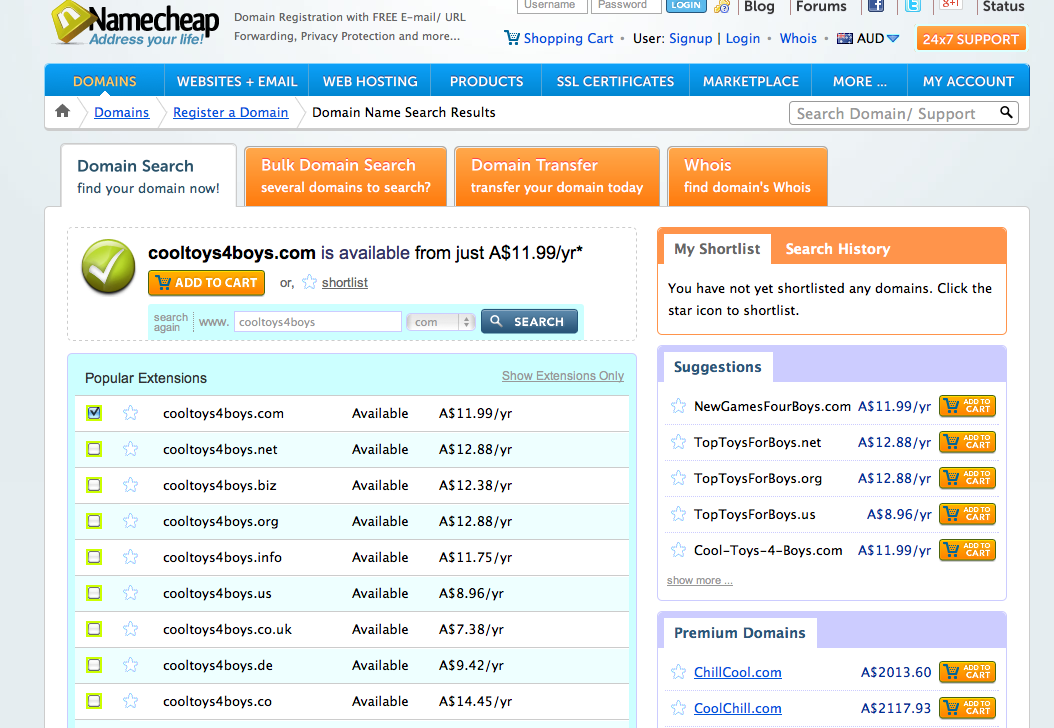Shortlist star for cooltoys4boys.net row

130,449
